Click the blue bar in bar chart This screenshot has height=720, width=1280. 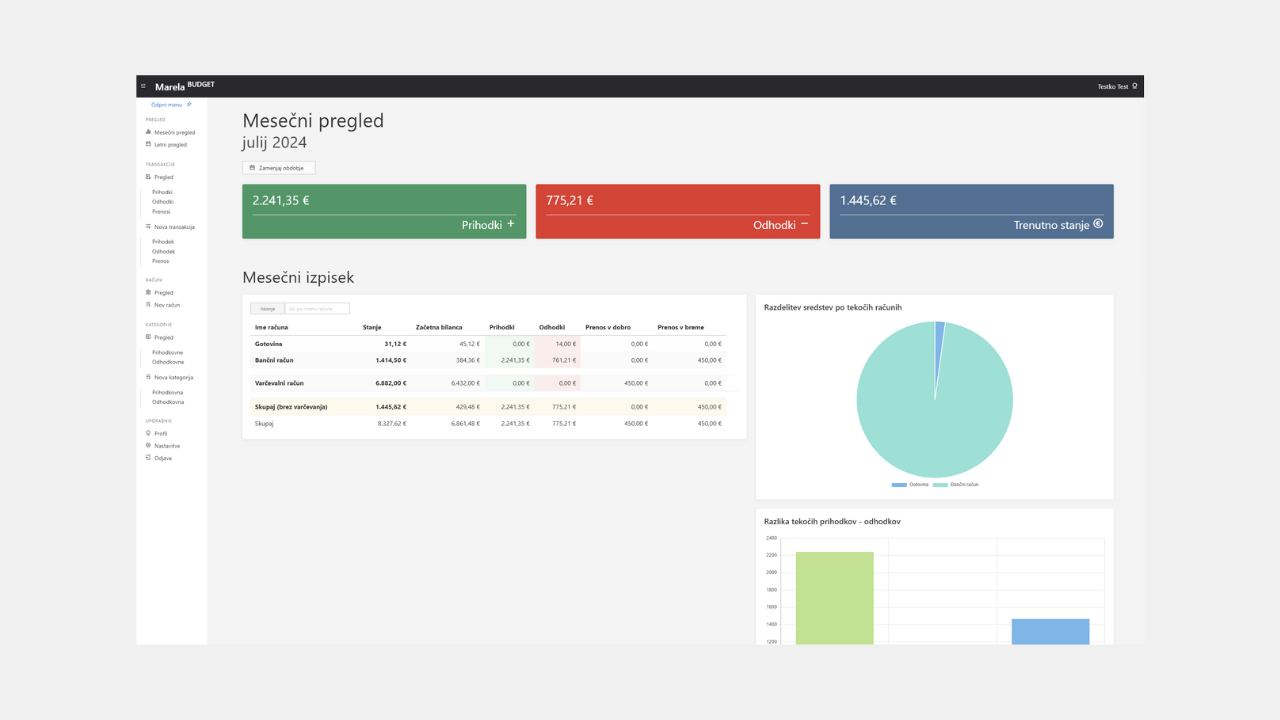1050,631
